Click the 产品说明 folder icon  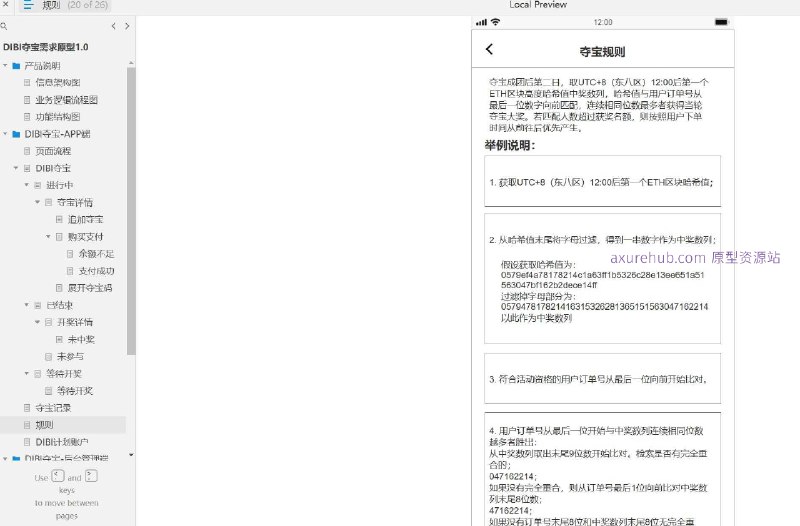coord(16,66)
